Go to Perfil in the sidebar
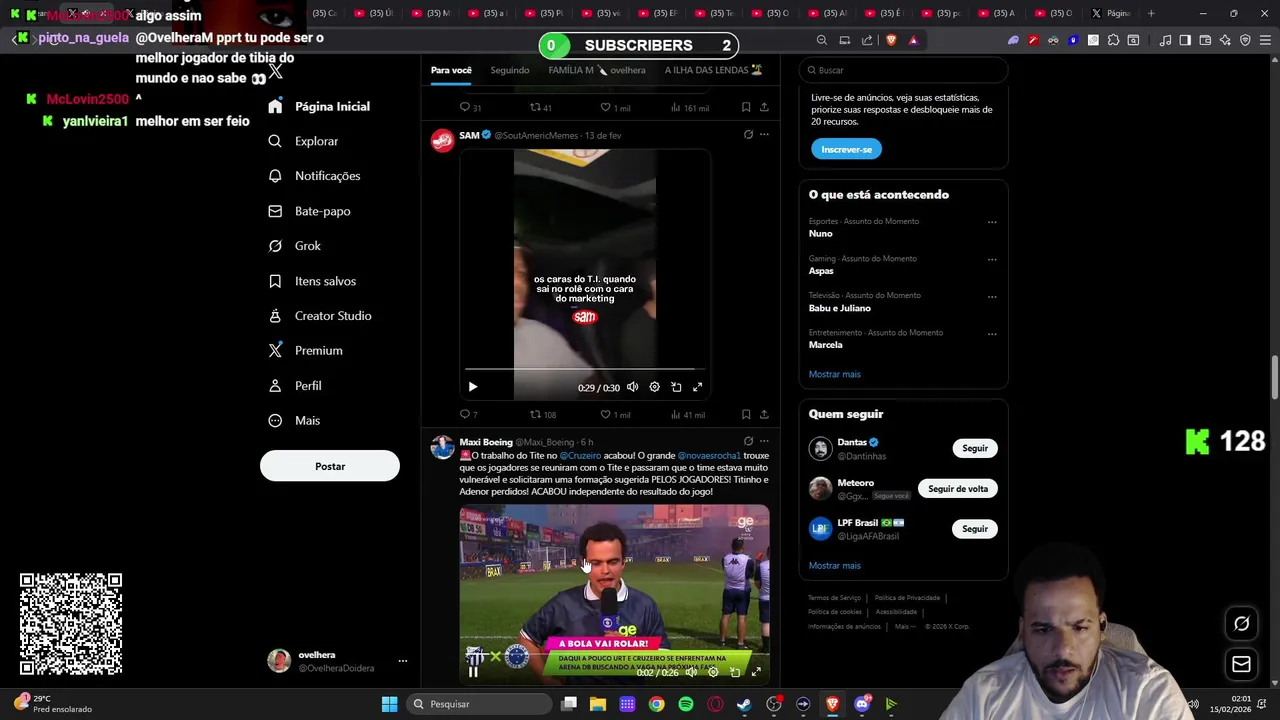This screenshot has width=1280, height=720. click(x=294, y=386)
